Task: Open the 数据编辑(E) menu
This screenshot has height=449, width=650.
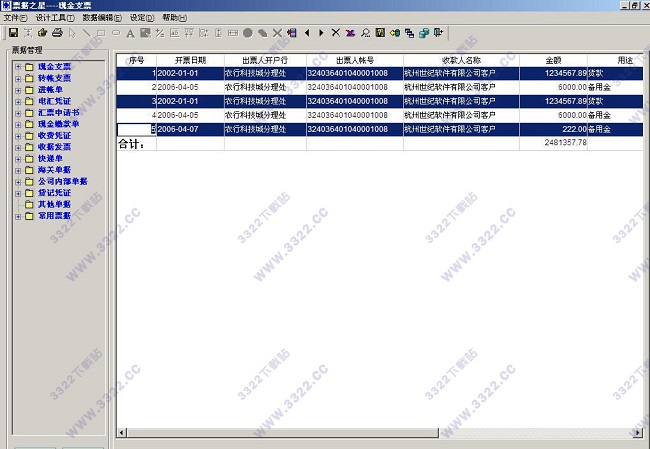Action: (x=102, y=18)
